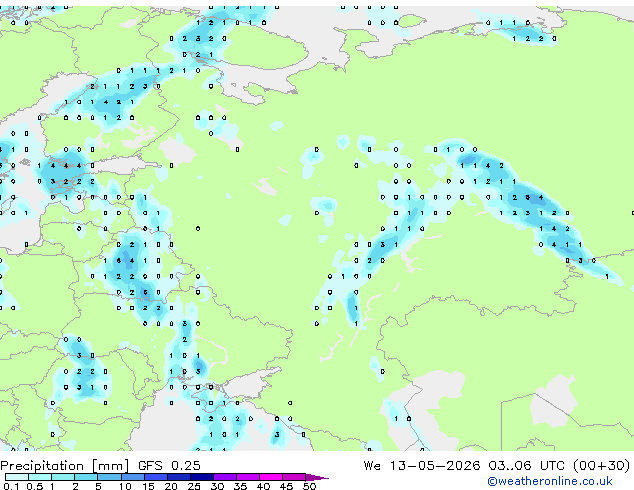Choose the 45–50 mm legend swatch
Image resolution: width=634 pixels, height=490 pixels.
294,477
